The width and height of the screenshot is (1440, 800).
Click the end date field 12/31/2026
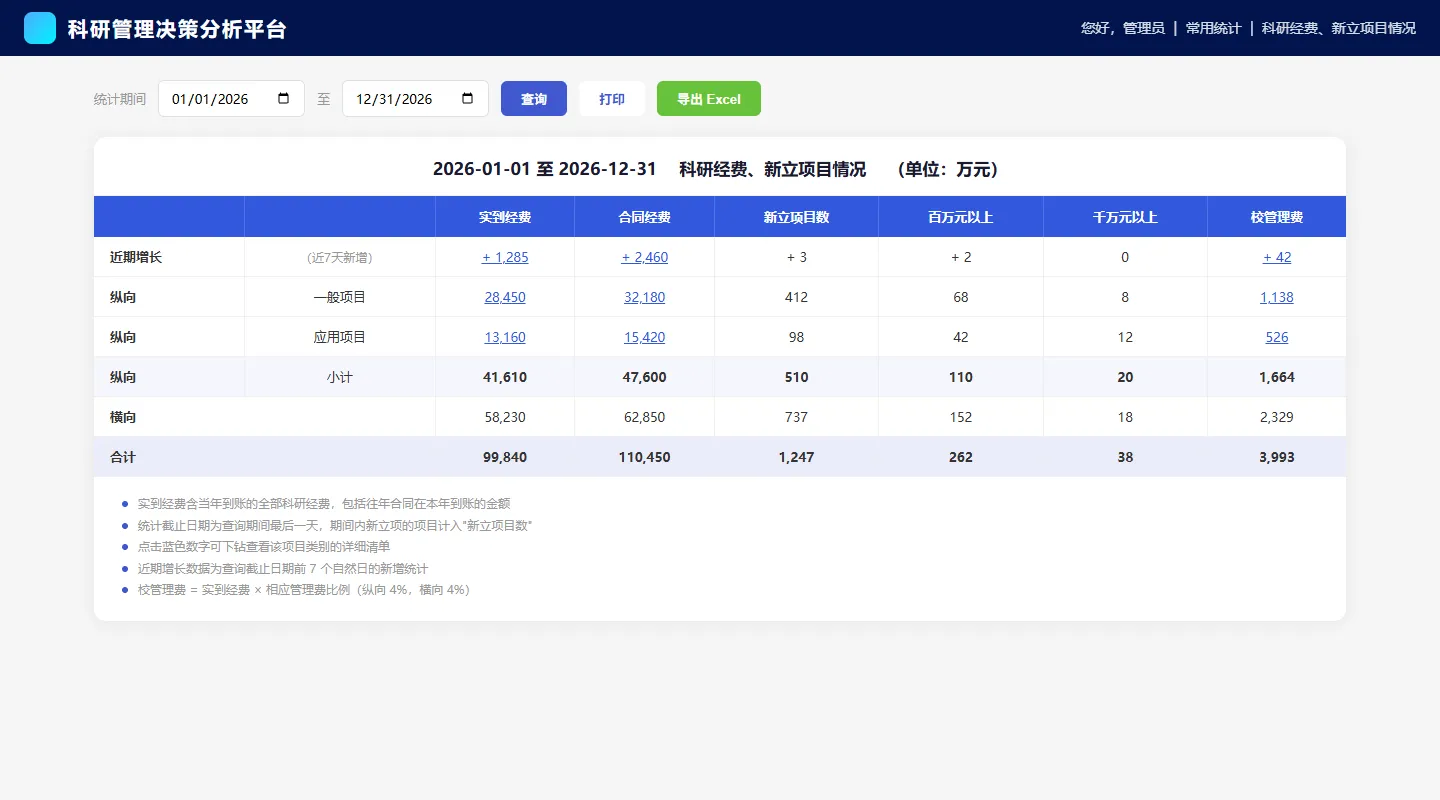(x=415, y=99)
